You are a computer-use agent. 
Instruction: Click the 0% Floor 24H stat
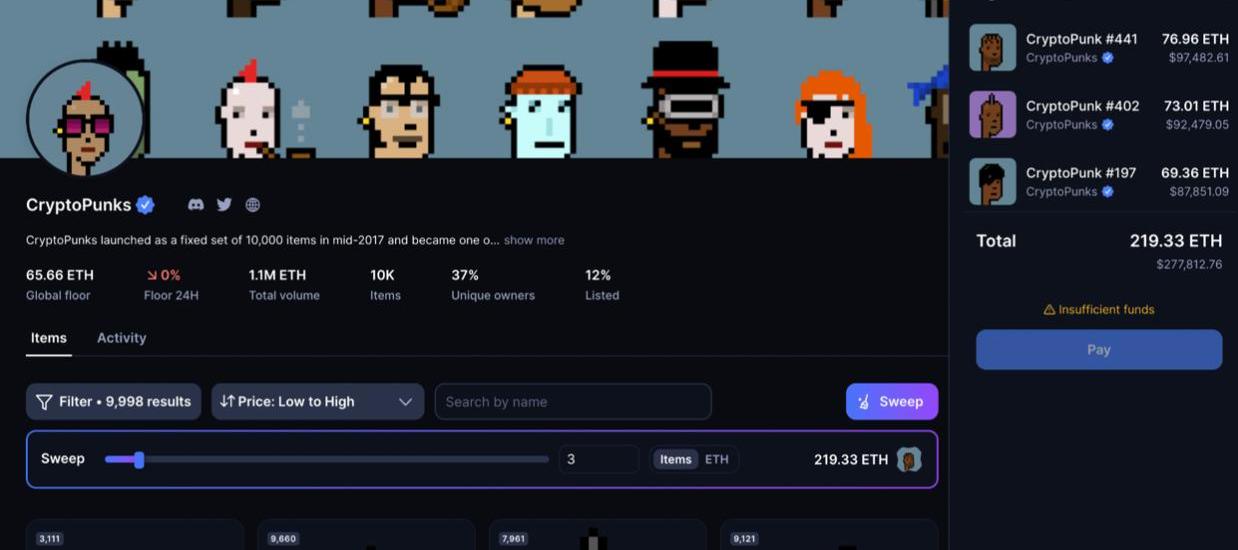point(171,284)
